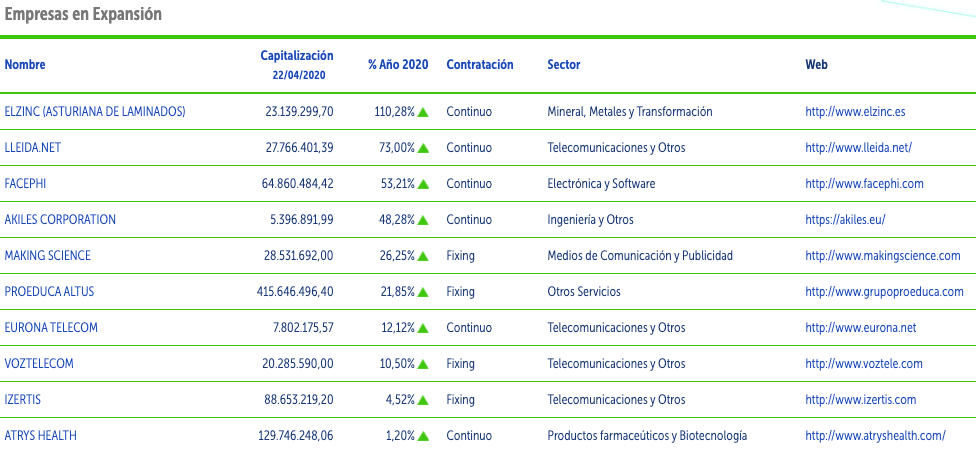
Task: Open the FACEPHI company link
Action: 26,184
